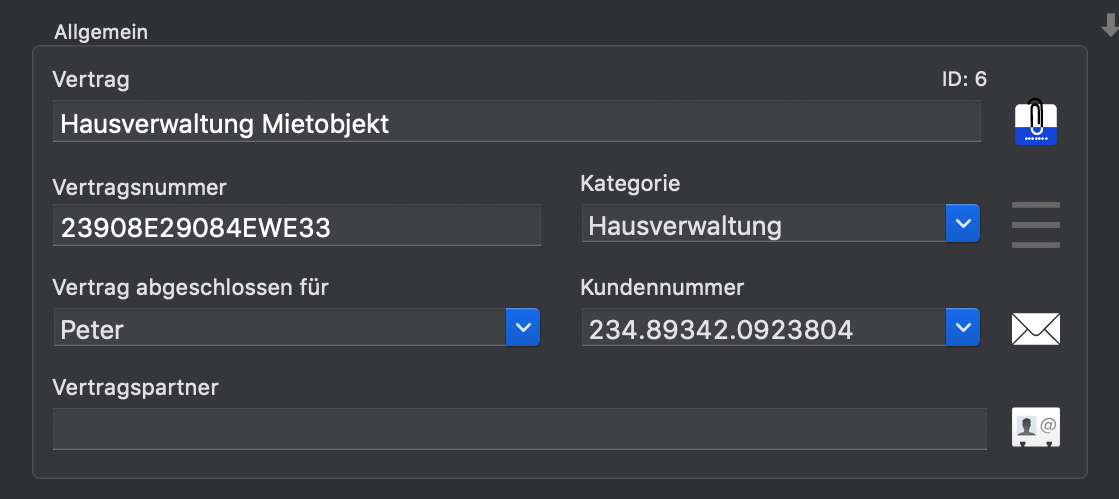Click the 'Vertrag abgeschlossen für' label
1119x499 pixels.
coord(191,288)
